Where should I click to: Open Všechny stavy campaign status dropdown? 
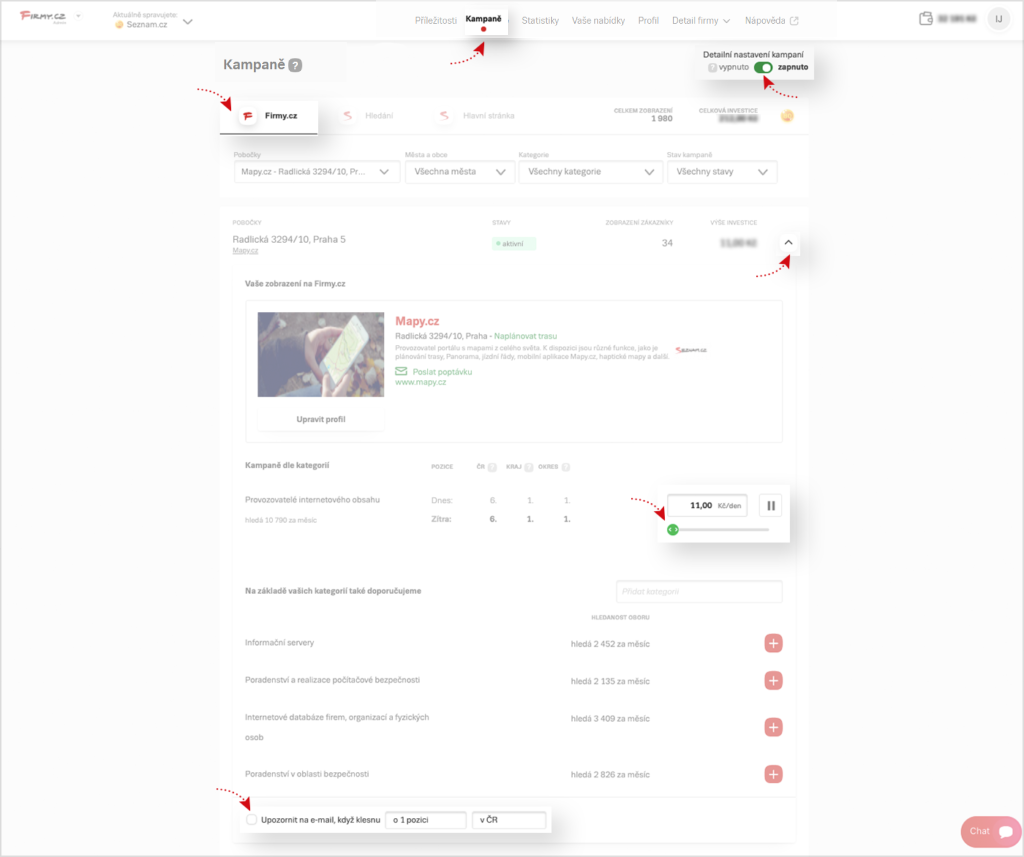(721, 172)
